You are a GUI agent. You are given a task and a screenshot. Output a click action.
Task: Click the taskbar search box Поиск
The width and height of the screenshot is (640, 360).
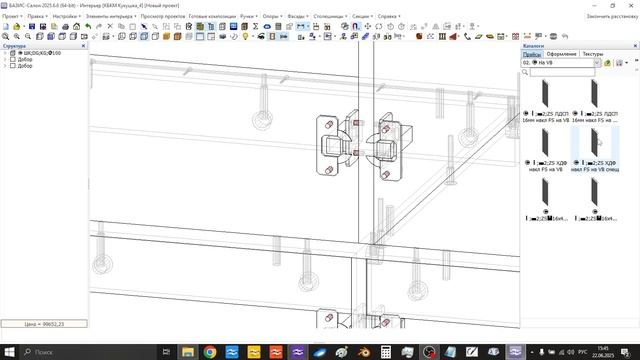pos(88,352)
